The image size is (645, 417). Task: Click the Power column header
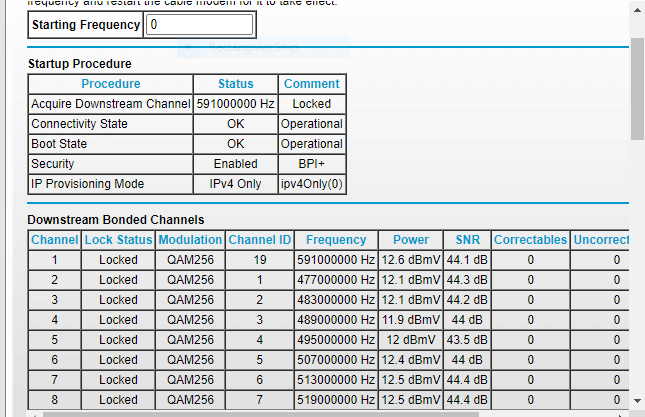coord(411,240)
